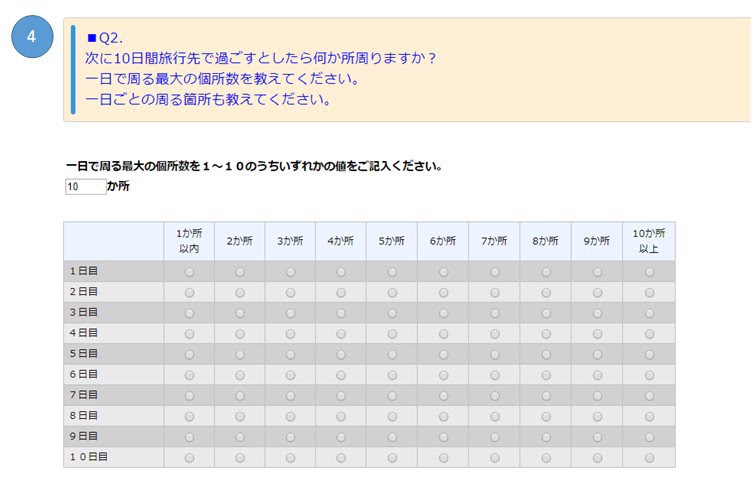753x496 pixels.
Task: Select 9か所 for 3日目
Action: (x=597, y=313)
